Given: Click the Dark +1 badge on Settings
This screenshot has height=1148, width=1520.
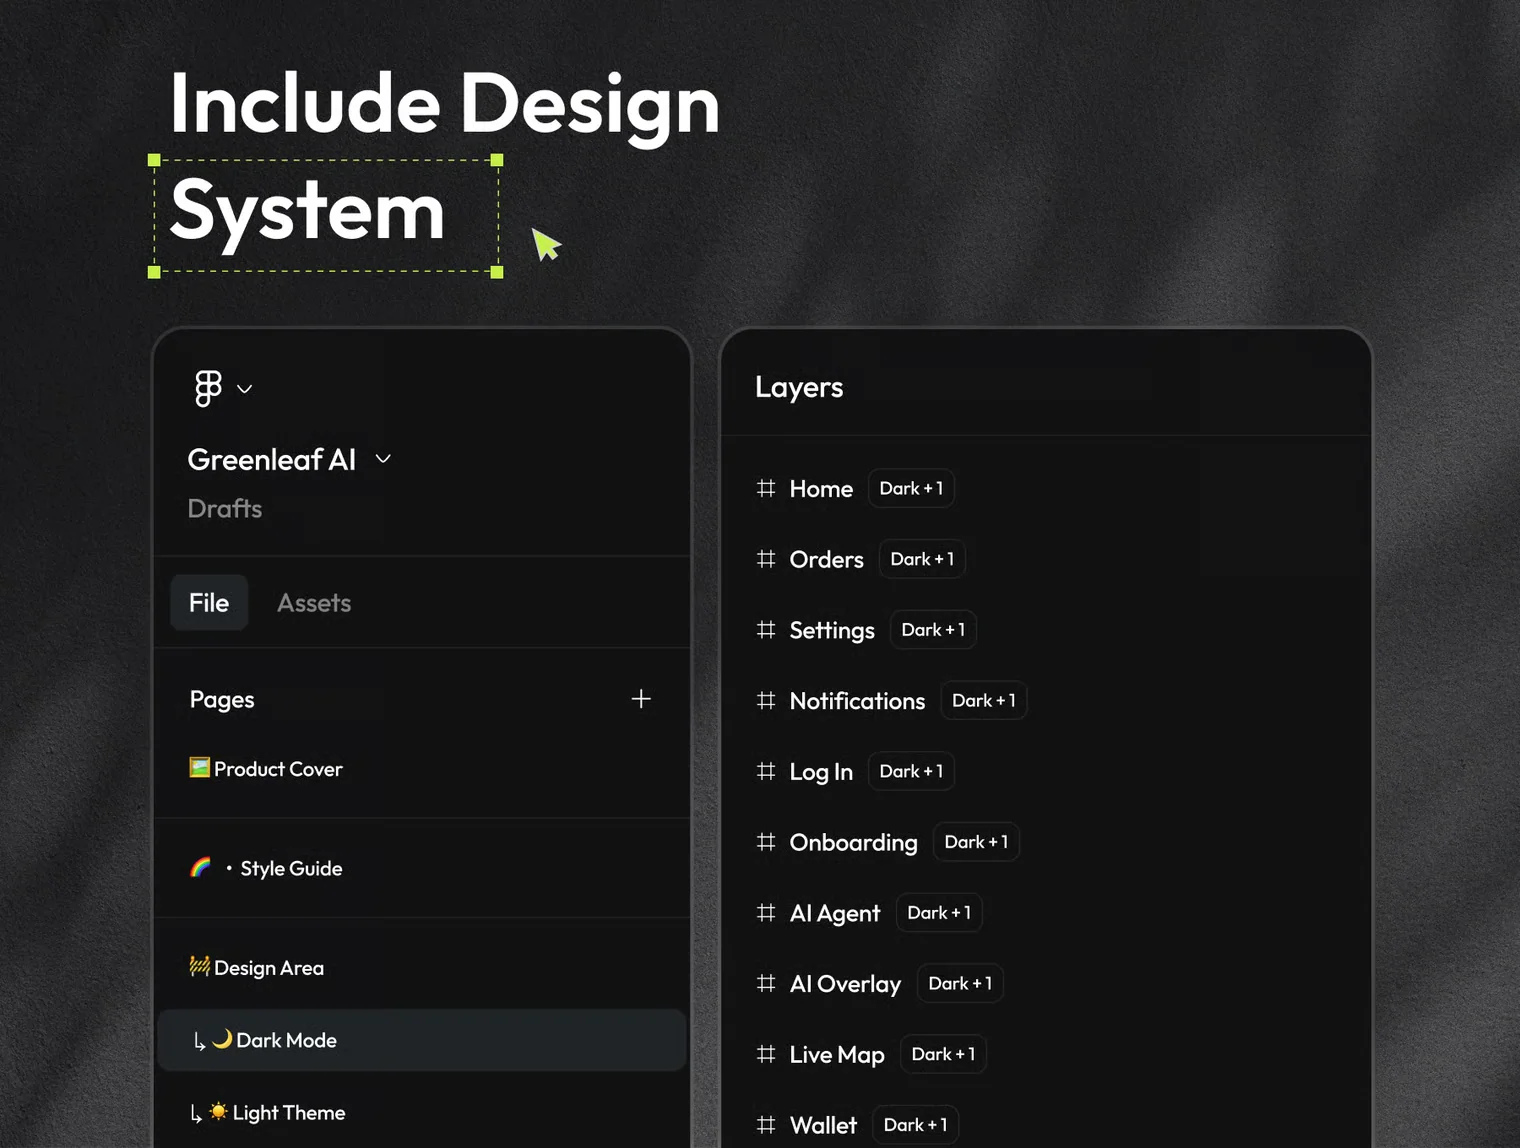Looking at the screenshot, I should coord(933,630).
